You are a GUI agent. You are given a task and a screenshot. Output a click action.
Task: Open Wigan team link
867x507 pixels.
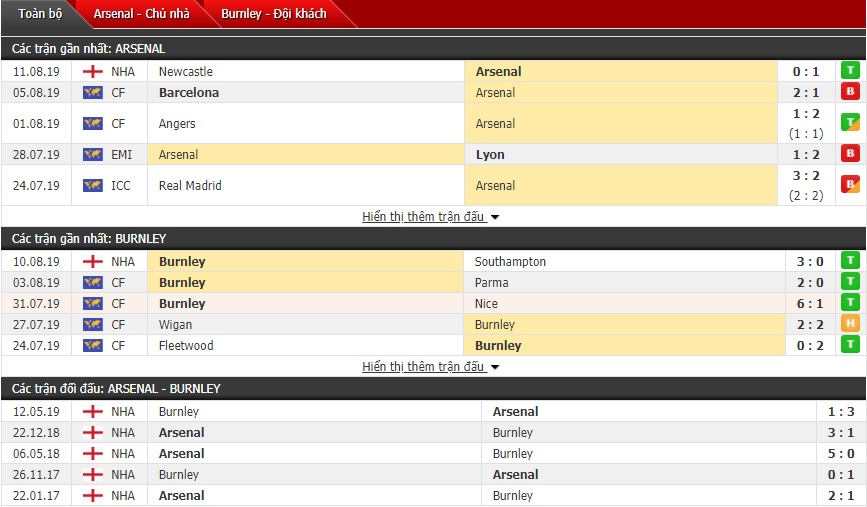tap(175, 325)
